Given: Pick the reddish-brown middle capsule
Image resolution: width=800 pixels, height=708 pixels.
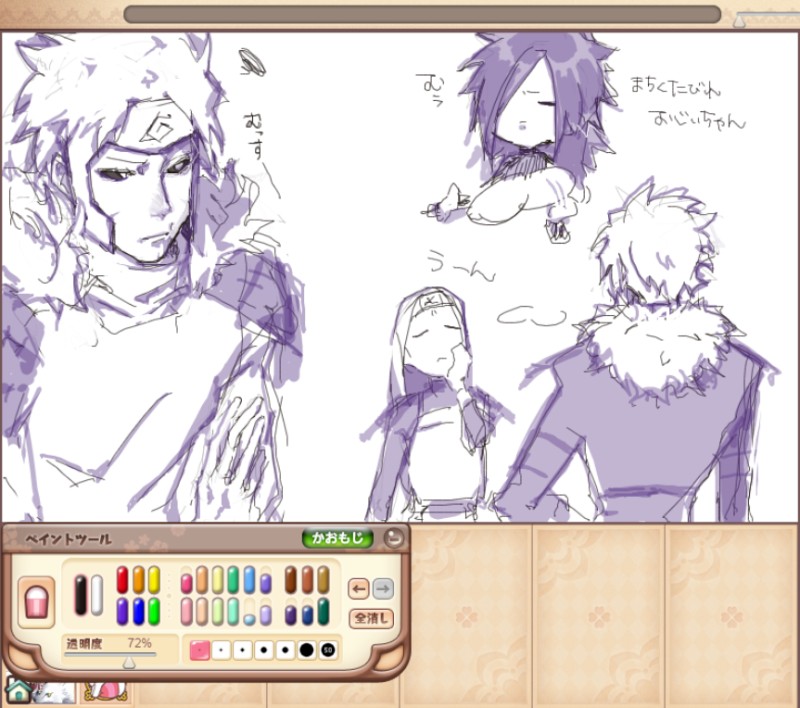Looking at the screenshot, I should (307, 580).
